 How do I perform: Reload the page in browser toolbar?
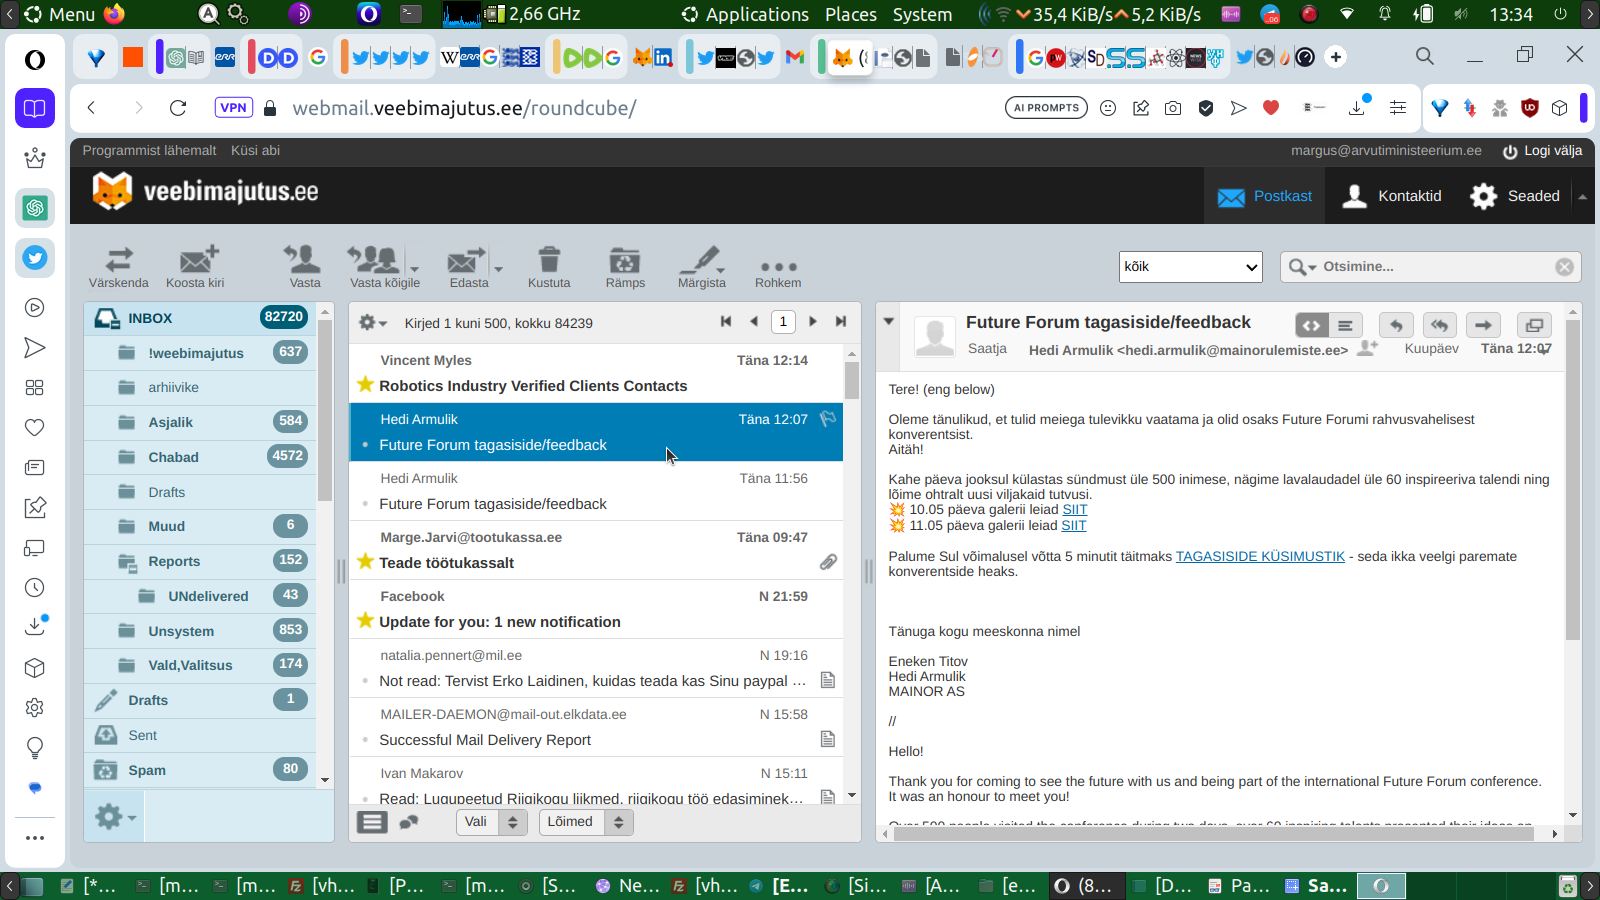coord(178,108)
